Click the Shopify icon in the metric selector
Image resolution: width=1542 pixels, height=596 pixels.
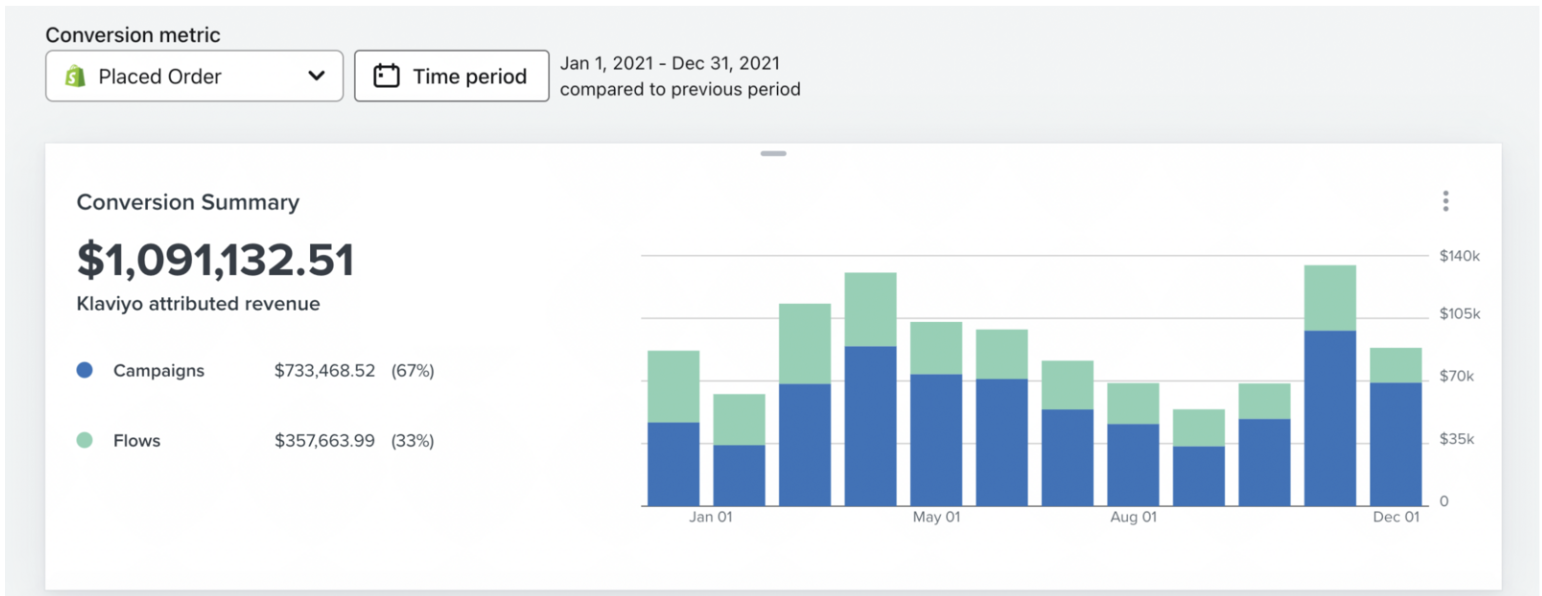click(73, 76)
